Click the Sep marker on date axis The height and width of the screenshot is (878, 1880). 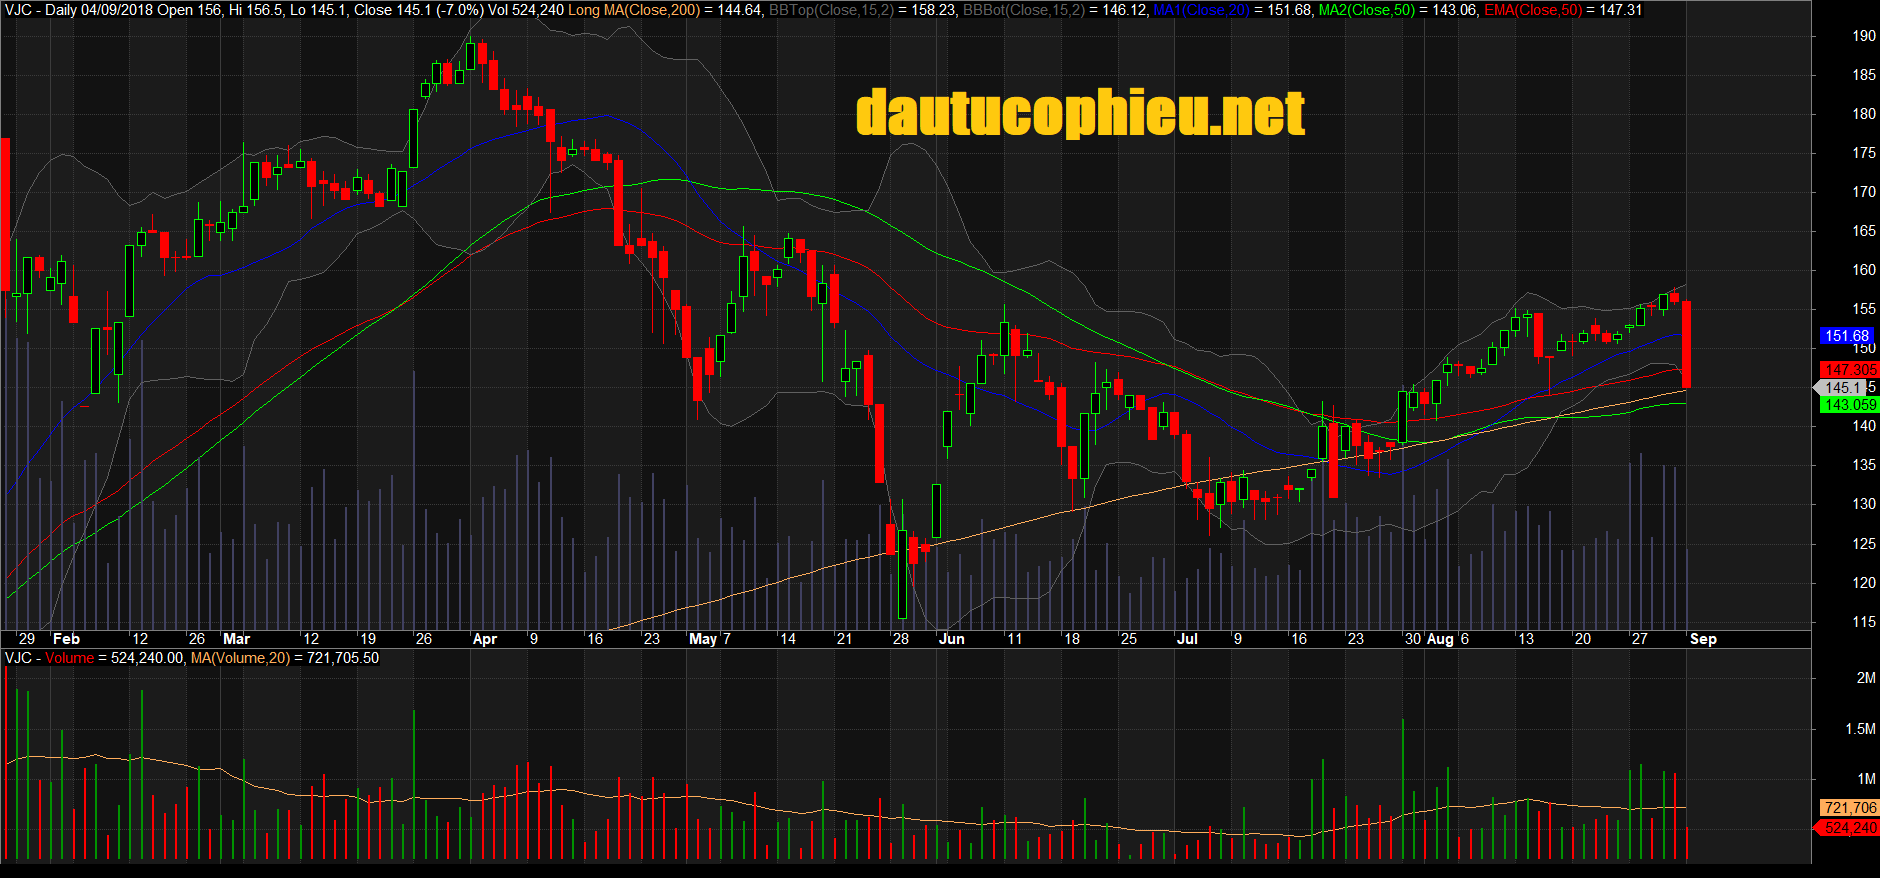coord(1703,639)
